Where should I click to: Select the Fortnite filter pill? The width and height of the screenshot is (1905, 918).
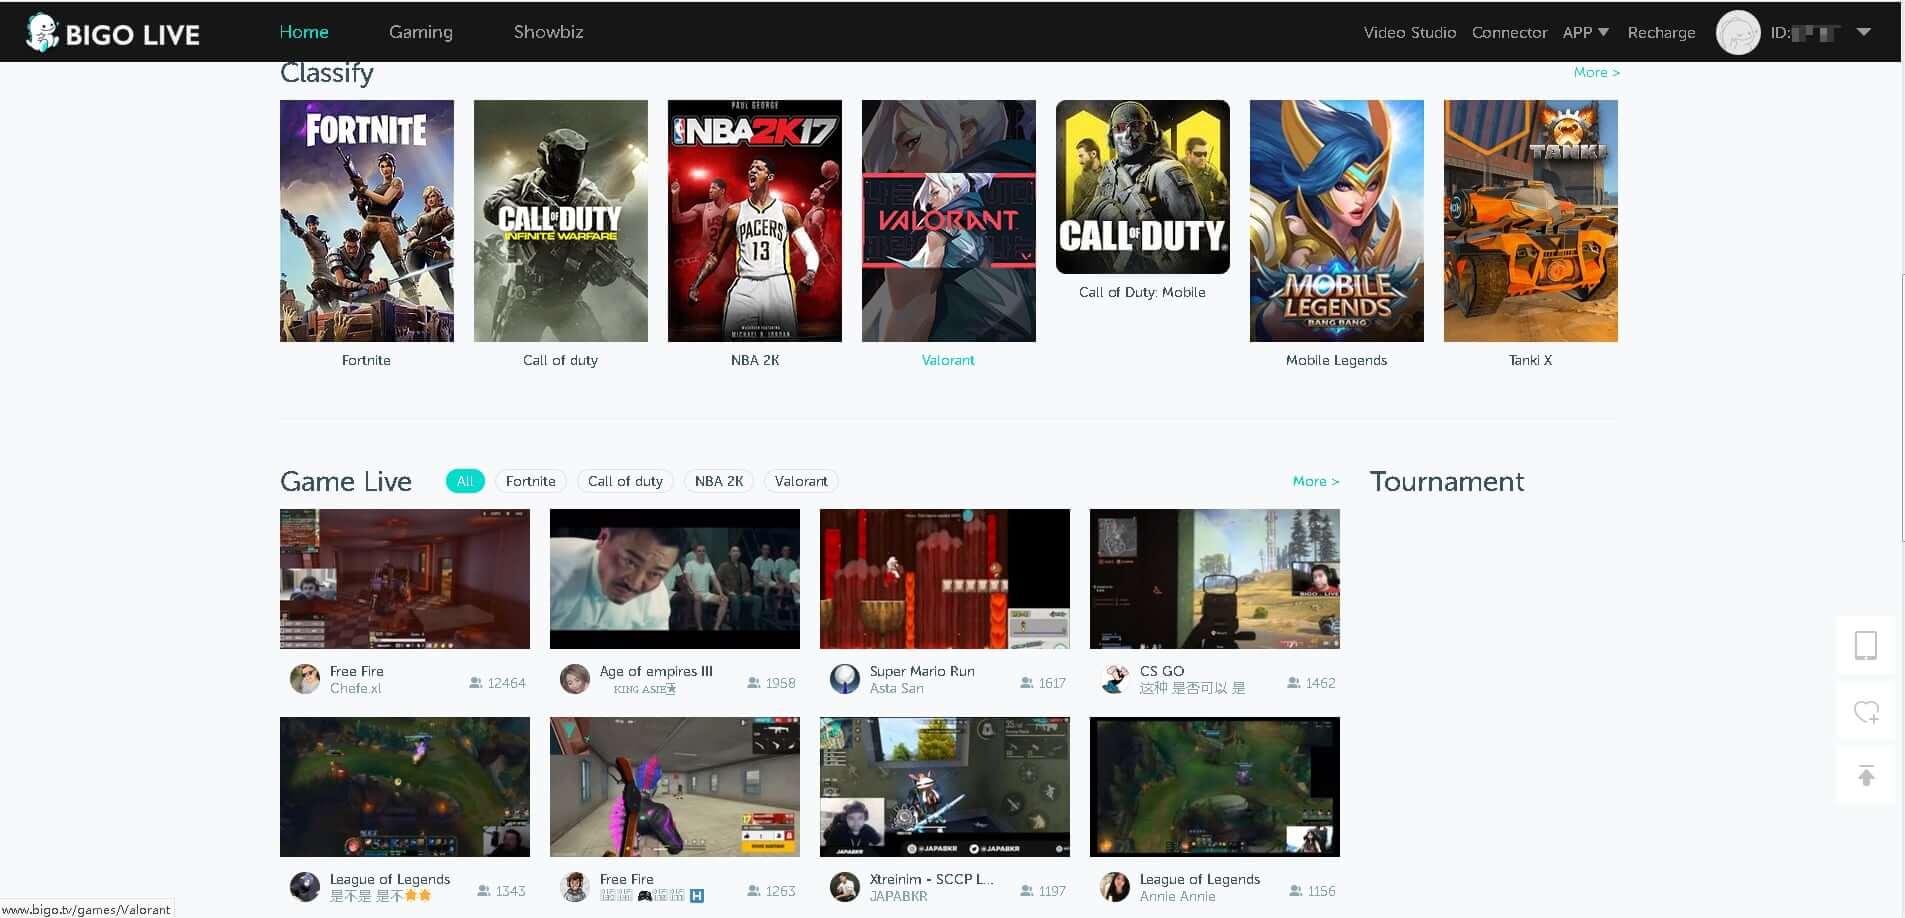tap(531, 481)
